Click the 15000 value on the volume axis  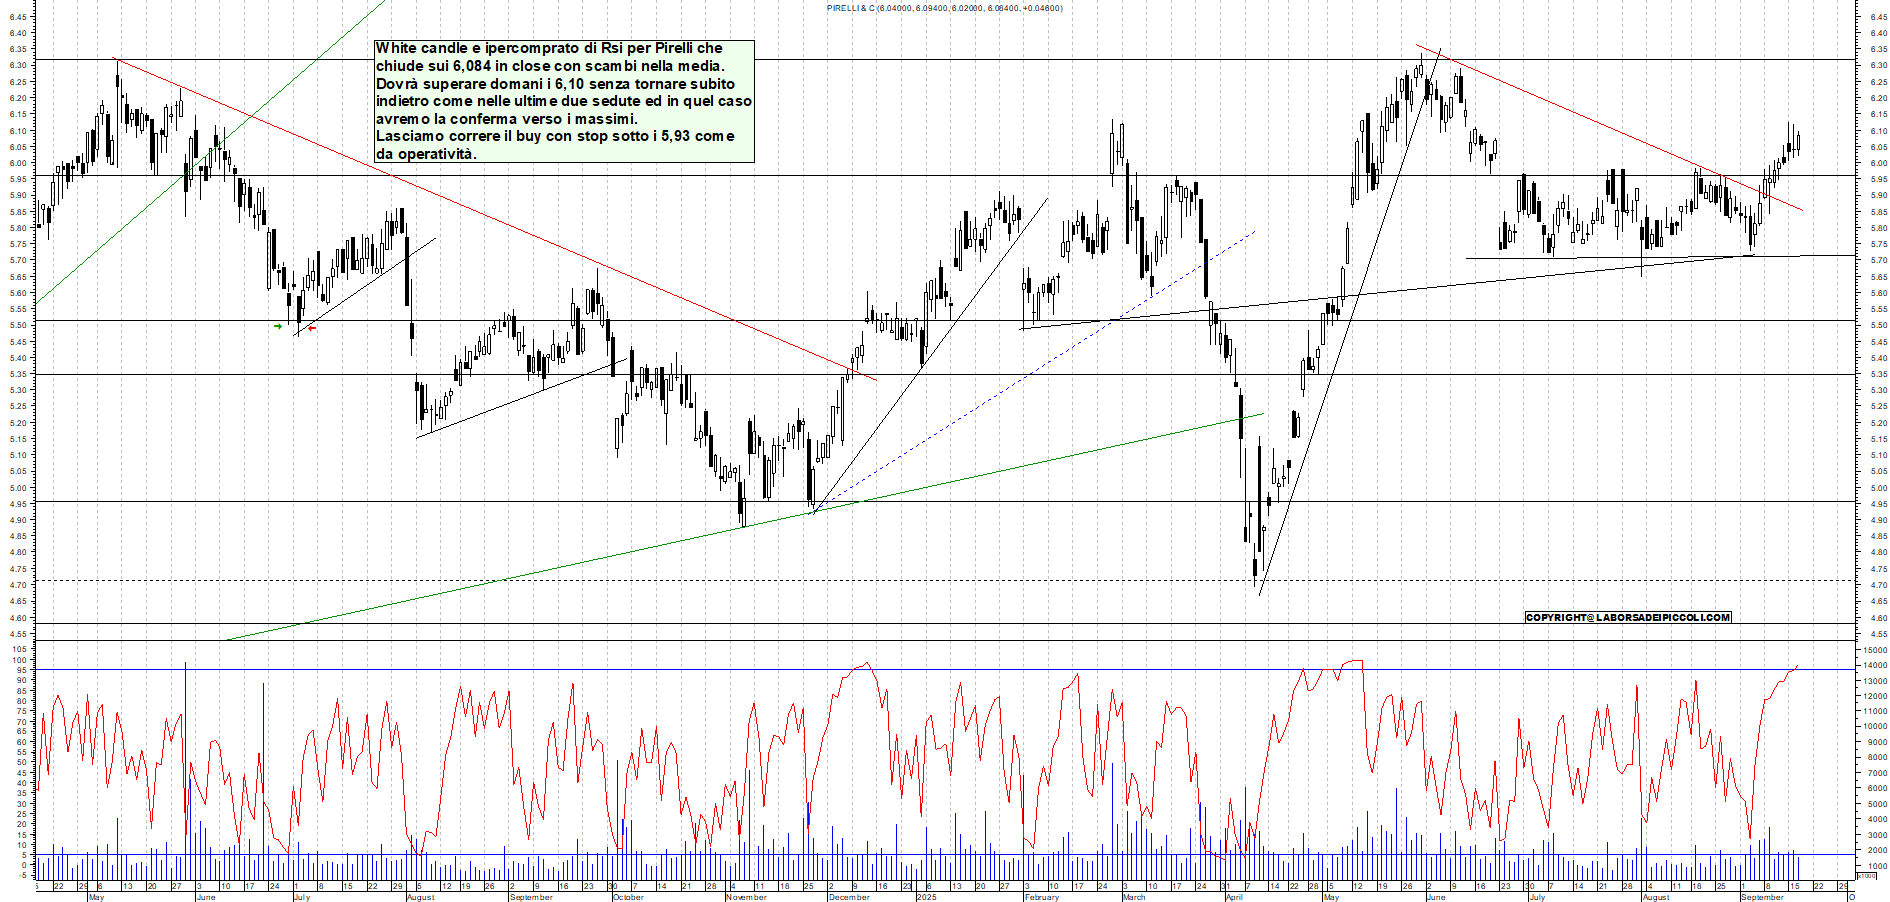[1876, 650]
